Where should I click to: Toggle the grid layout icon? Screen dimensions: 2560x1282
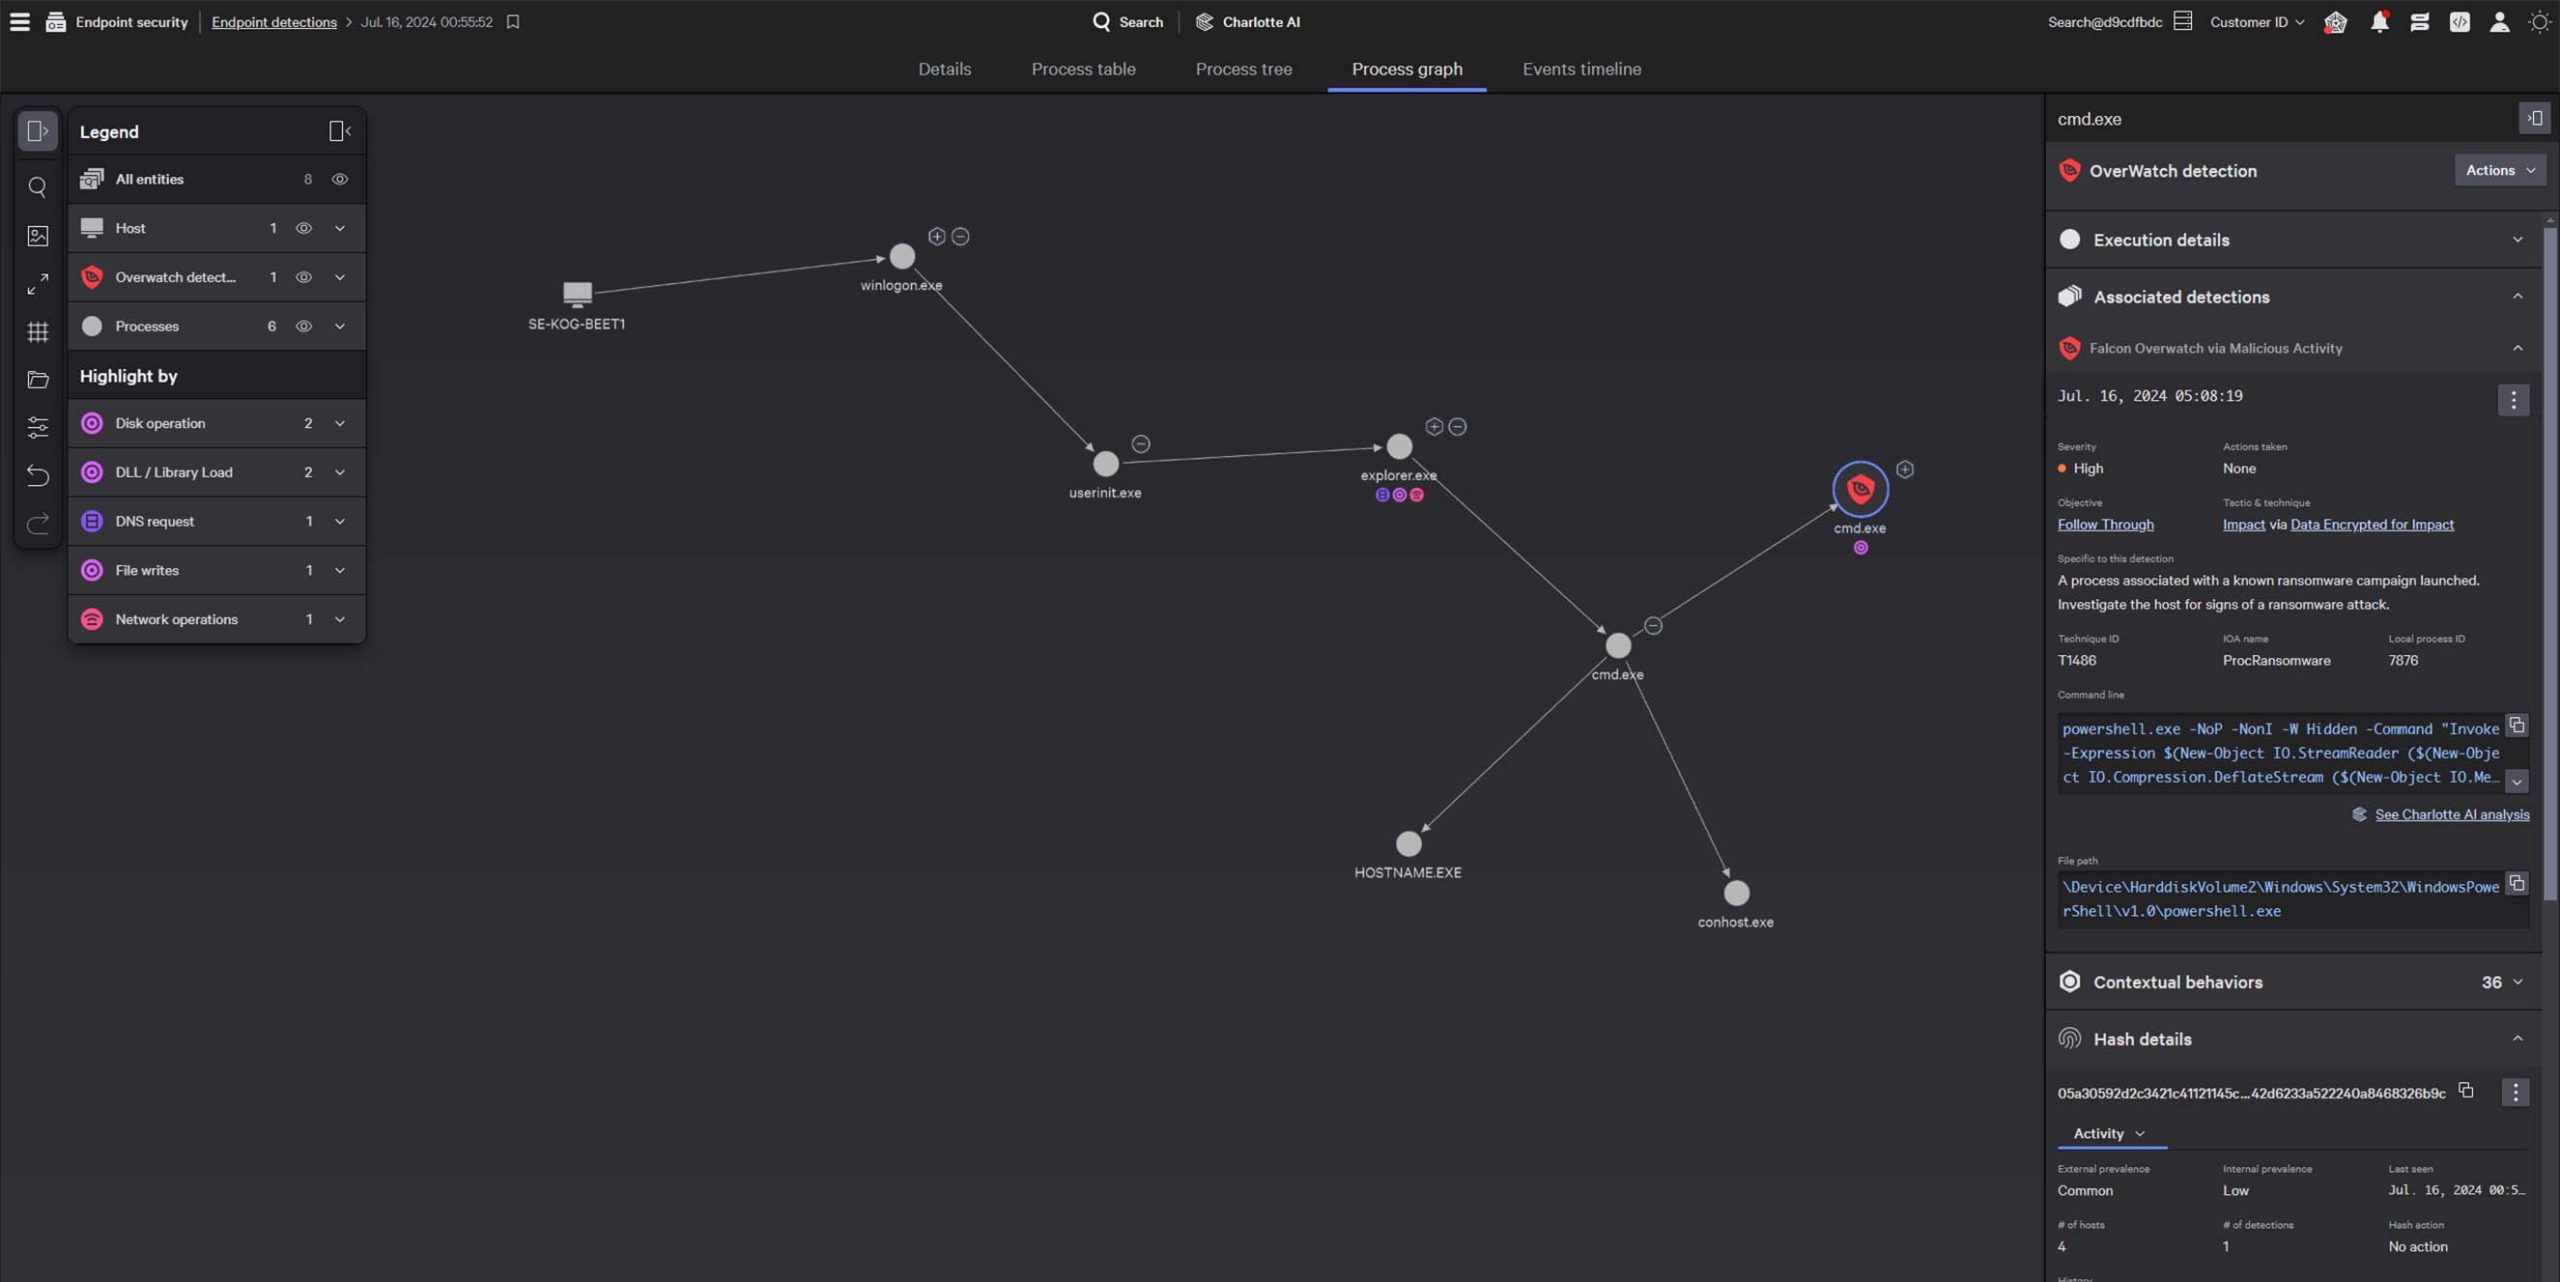[37, 332]
